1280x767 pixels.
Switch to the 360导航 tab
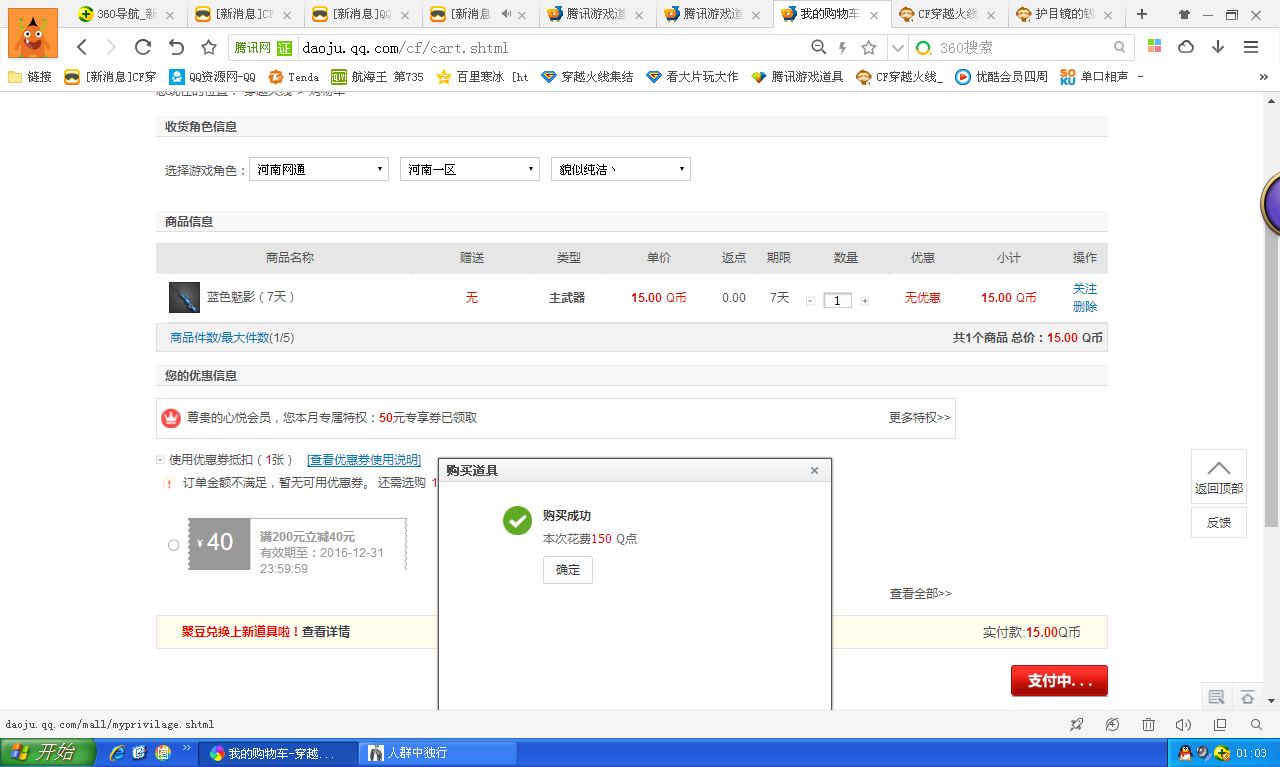128,14
